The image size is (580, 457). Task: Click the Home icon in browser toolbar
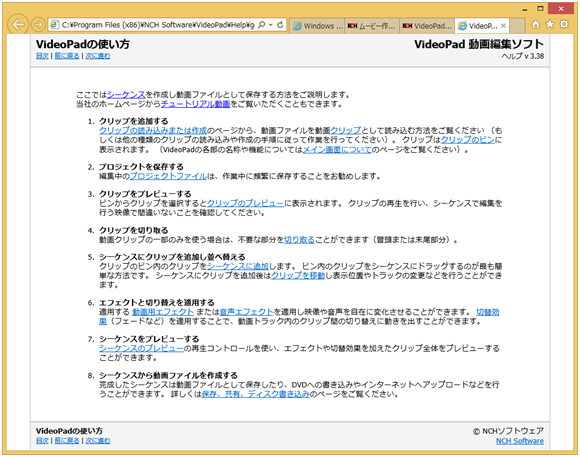click(x=535, y=24)
